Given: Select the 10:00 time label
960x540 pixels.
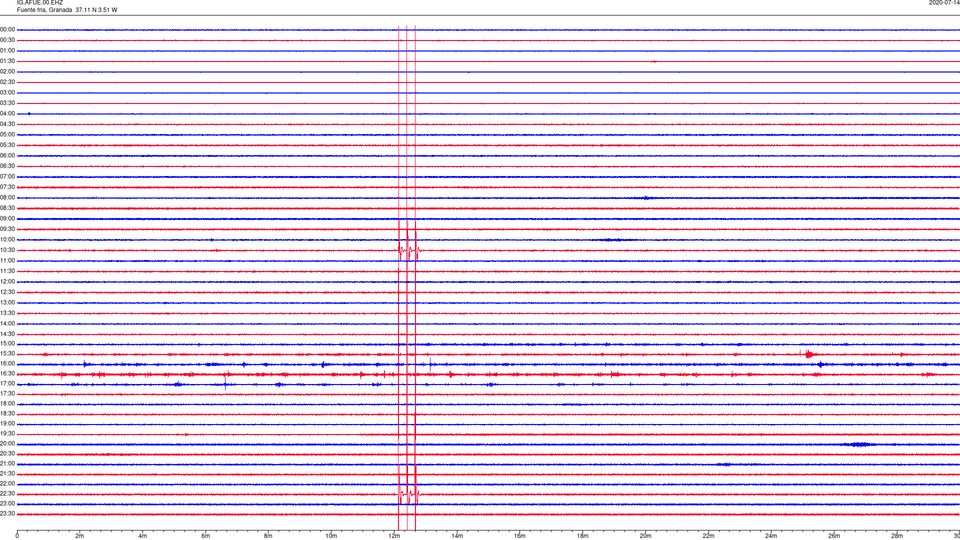Looking at the screenshot, I should [7, 239].
